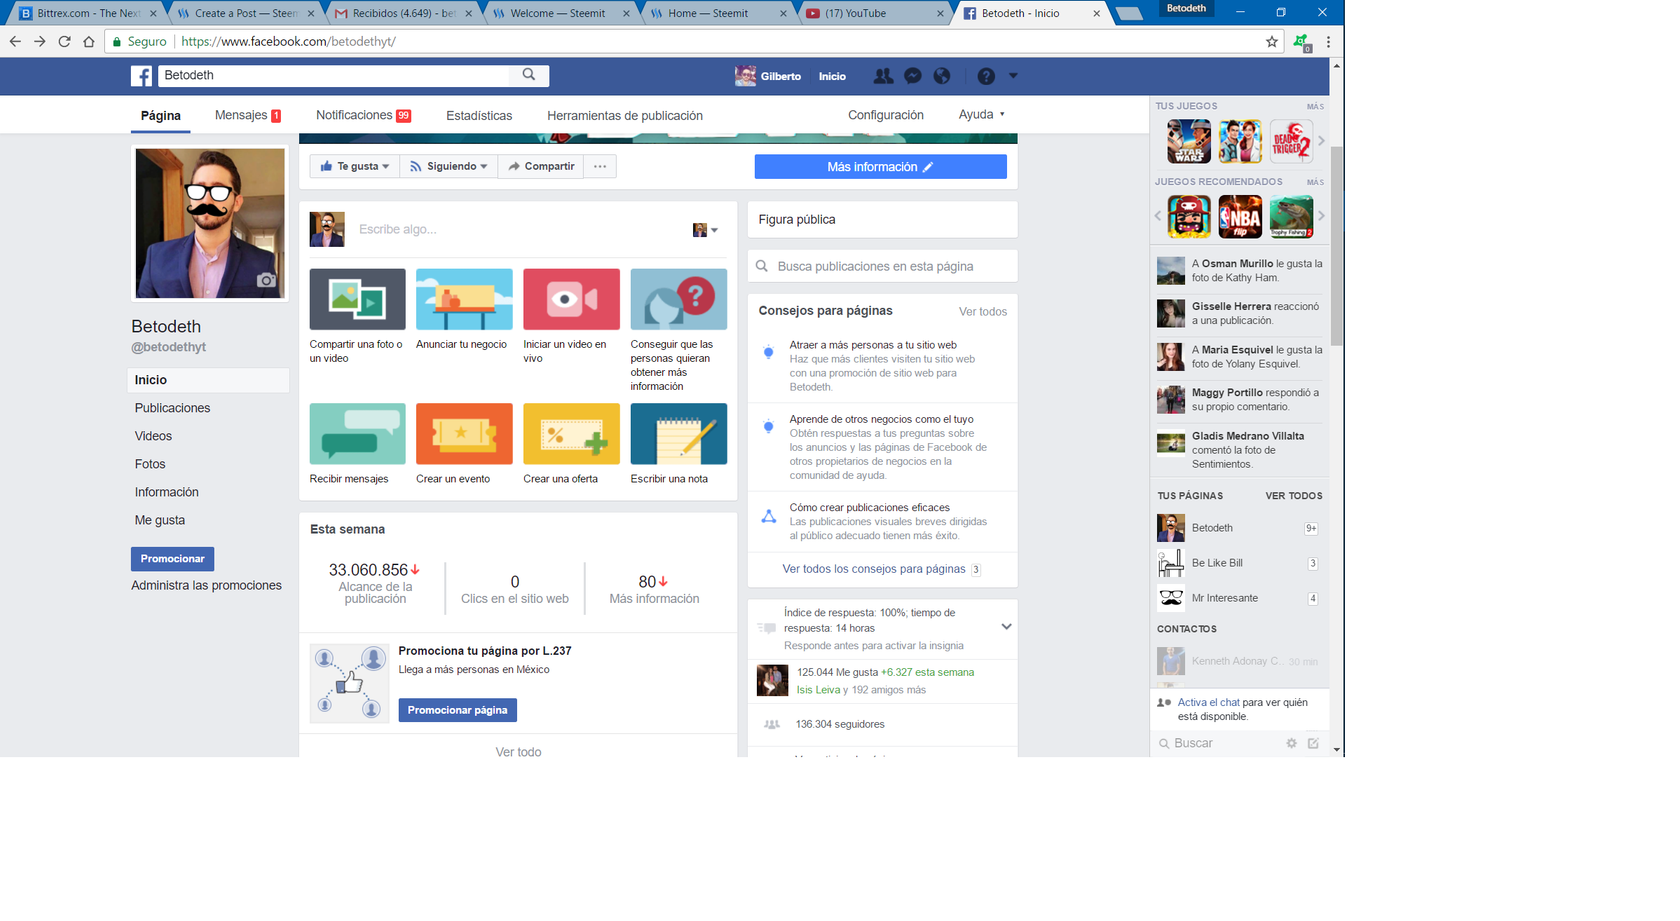Open the Estadísticas tab
The width and height of the screenshot is (1680, 921).
coord(479,115)
